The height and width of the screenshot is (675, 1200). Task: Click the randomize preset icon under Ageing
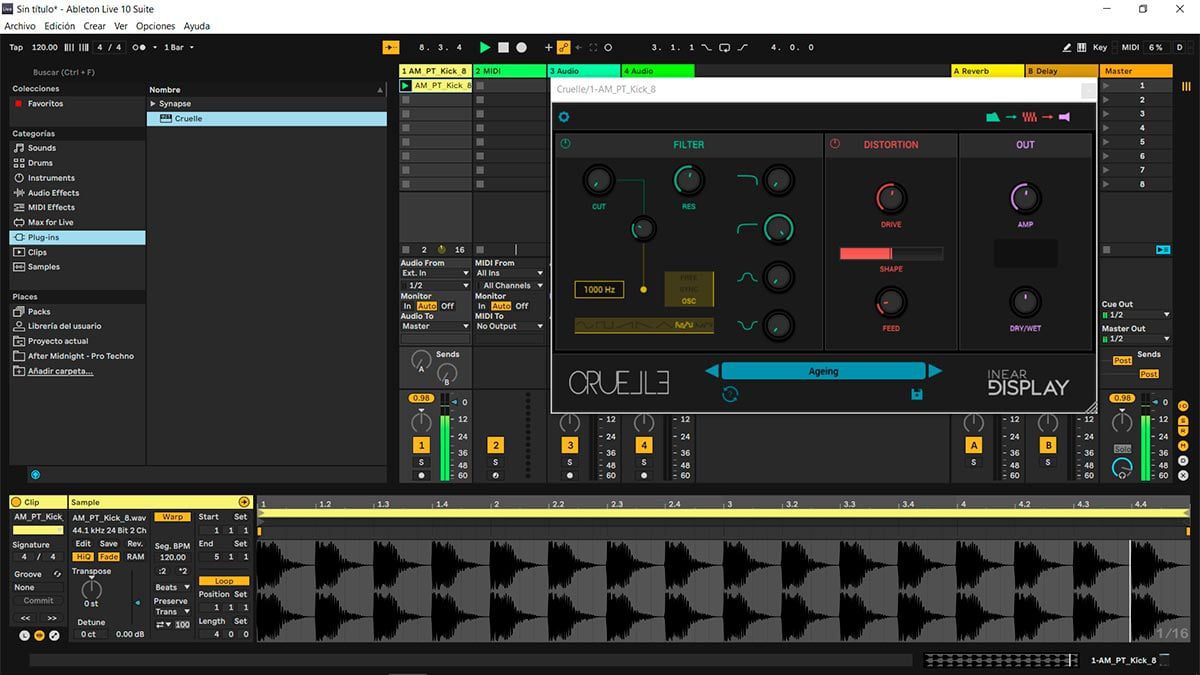pos(730,395)
